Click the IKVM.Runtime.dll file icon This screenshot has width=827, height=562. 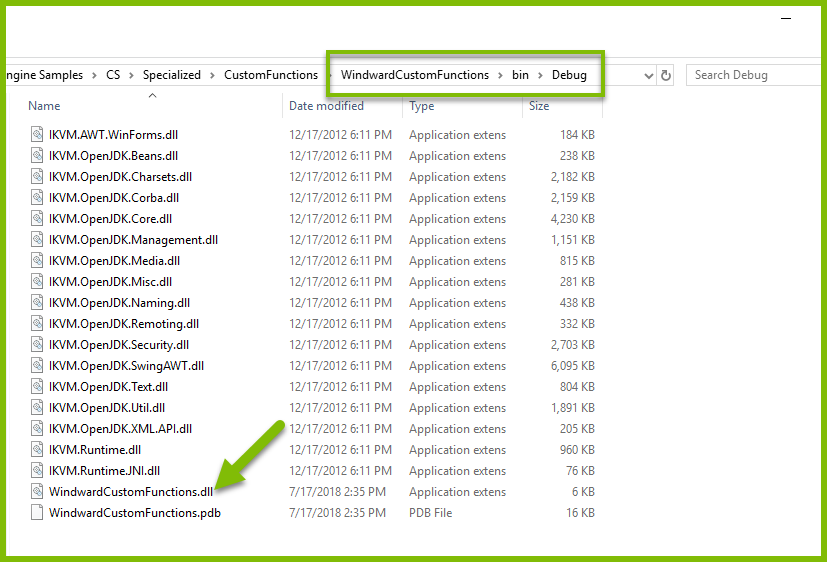[37, 450]
